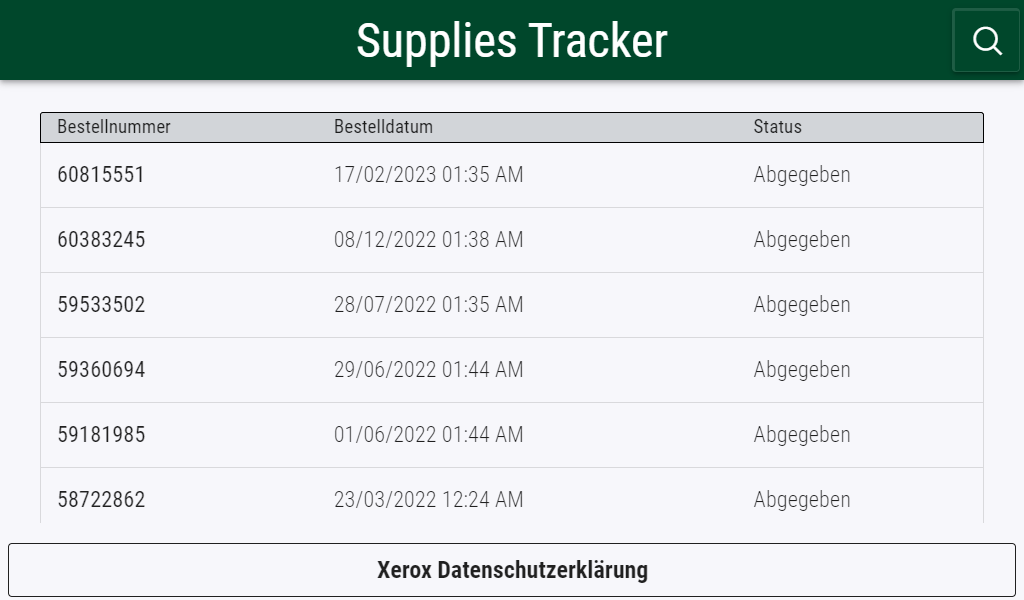Click the Supplies Tracker title
This screenshot has width=1024, height=600.
(512, 40)
